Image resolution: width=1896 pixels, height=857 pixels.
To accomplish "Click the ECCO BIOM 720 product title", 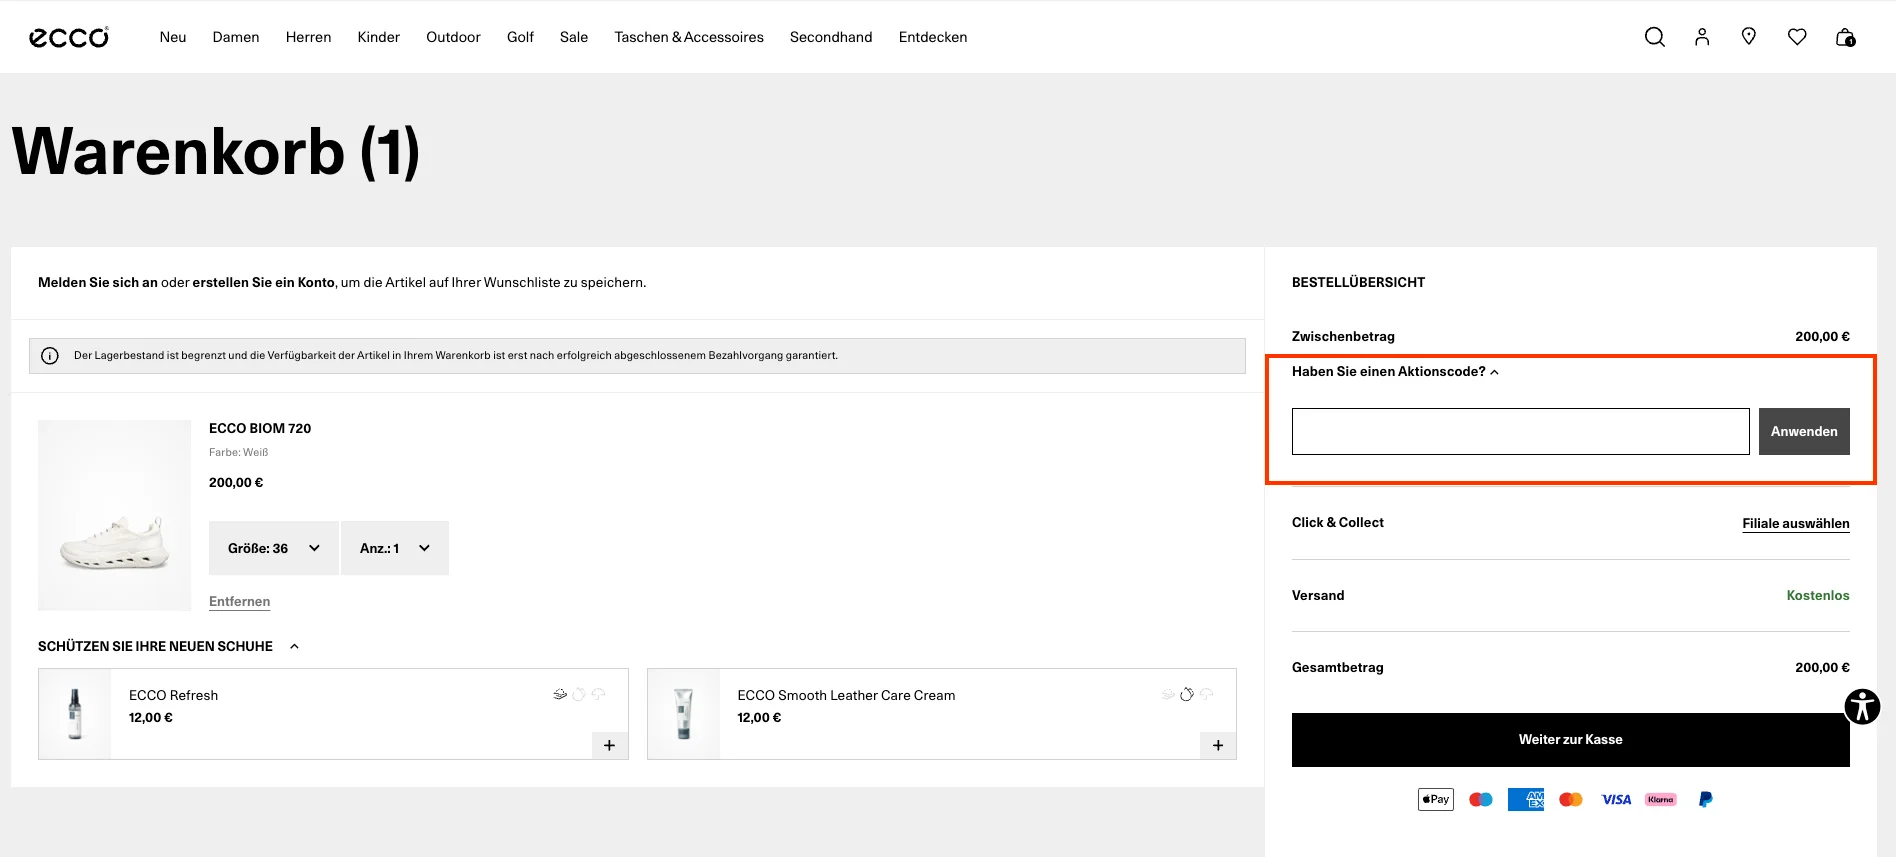I will [x=260, y=428].
